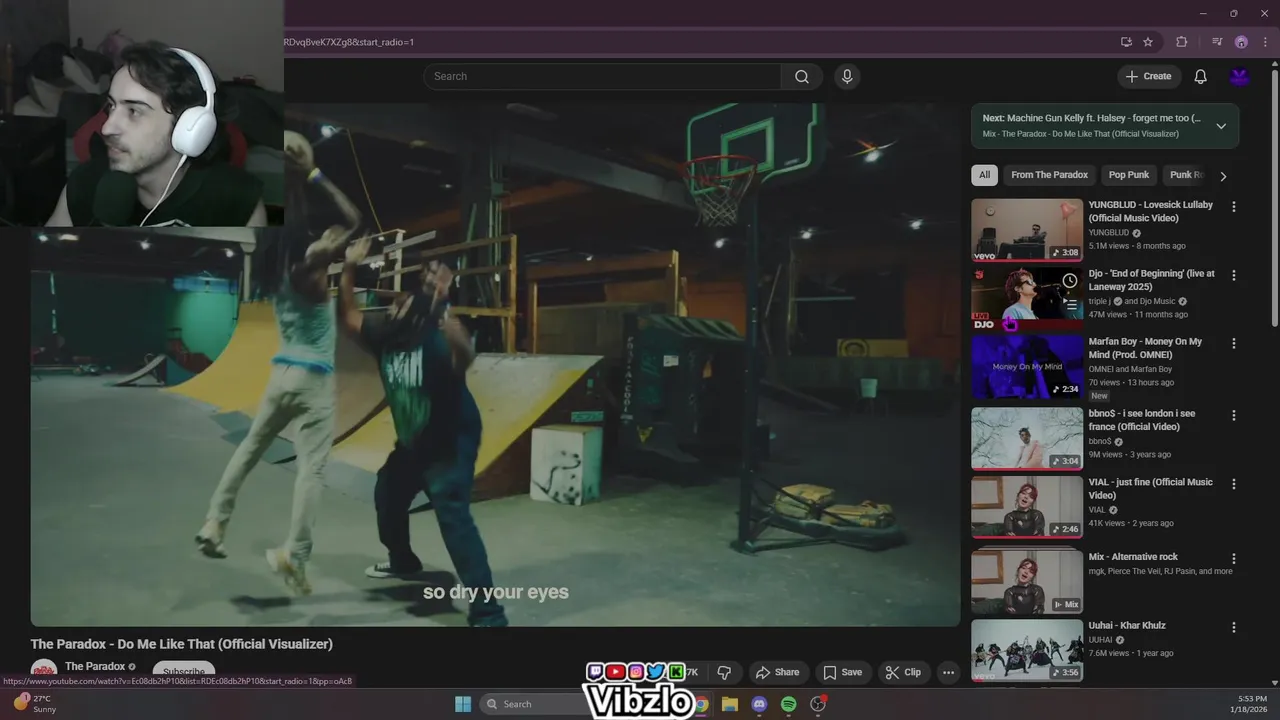Open Discord from the taskbar
1280x720 pixels.
click(759, 704)
